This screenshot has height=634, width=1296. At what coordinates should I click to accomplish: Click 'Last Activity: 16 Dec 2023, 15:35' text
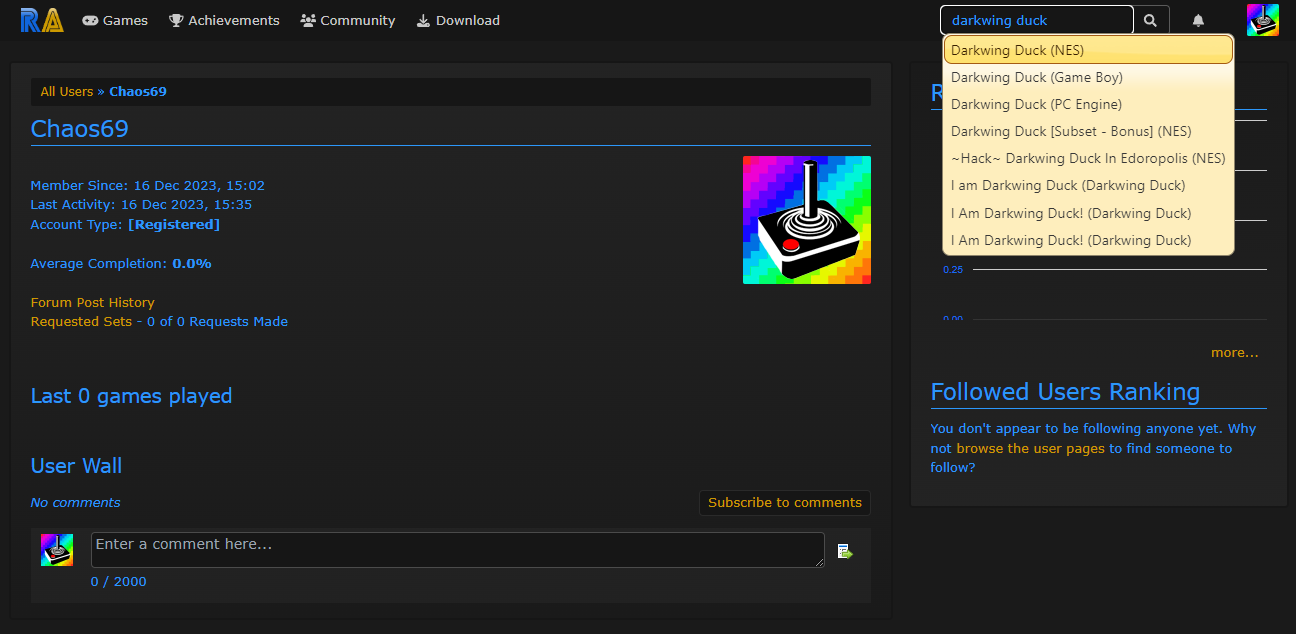click(x=141, y=205)
